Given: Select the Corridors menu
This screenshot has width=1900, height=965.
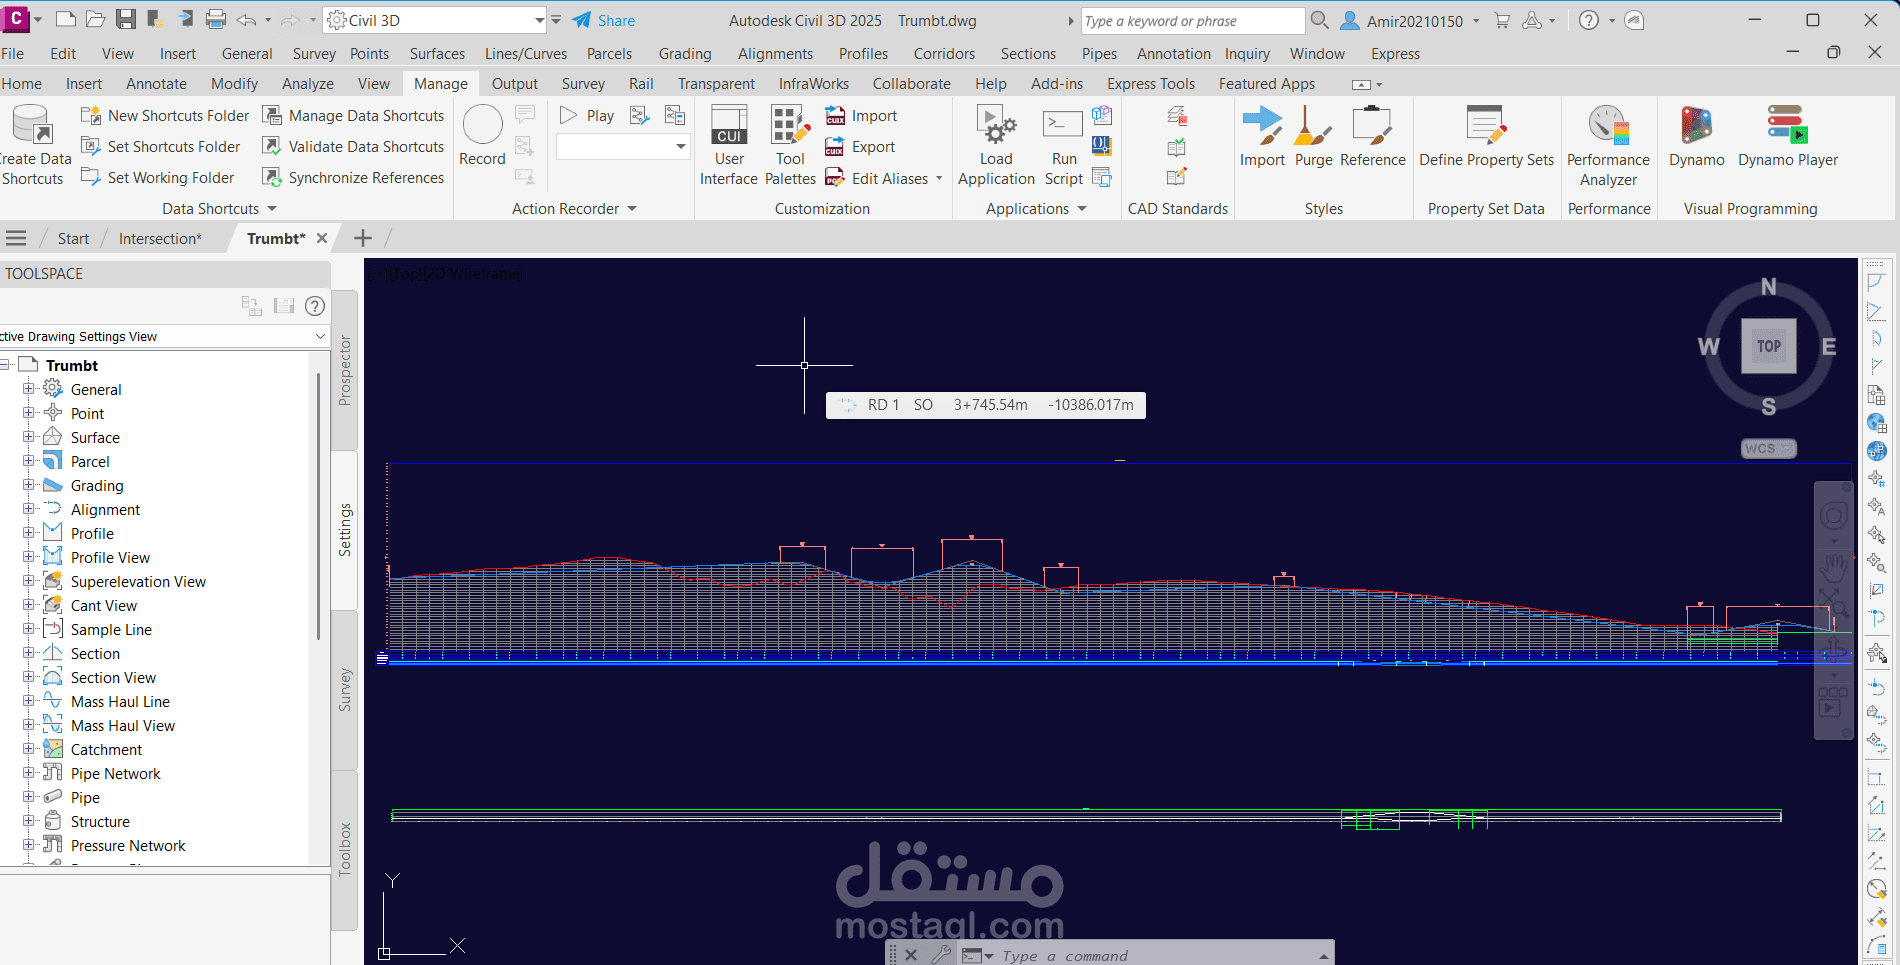Looking at the screenshot, I should 943,54.
